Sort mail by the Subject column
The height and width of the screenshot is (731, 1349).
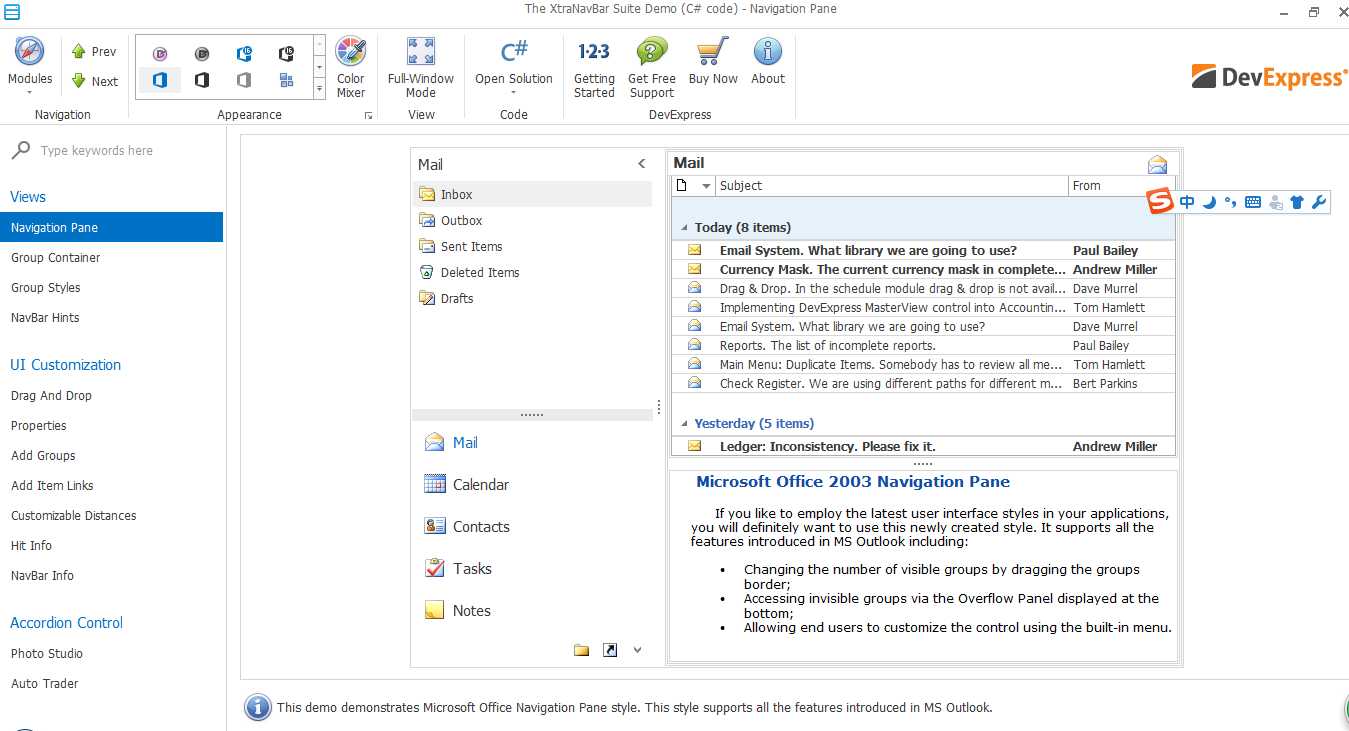[x=892, y=186]
